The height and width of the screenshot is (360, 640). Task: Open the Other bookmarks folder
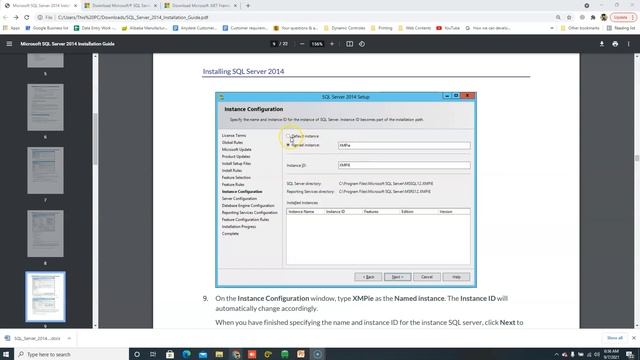coord(580,28)
